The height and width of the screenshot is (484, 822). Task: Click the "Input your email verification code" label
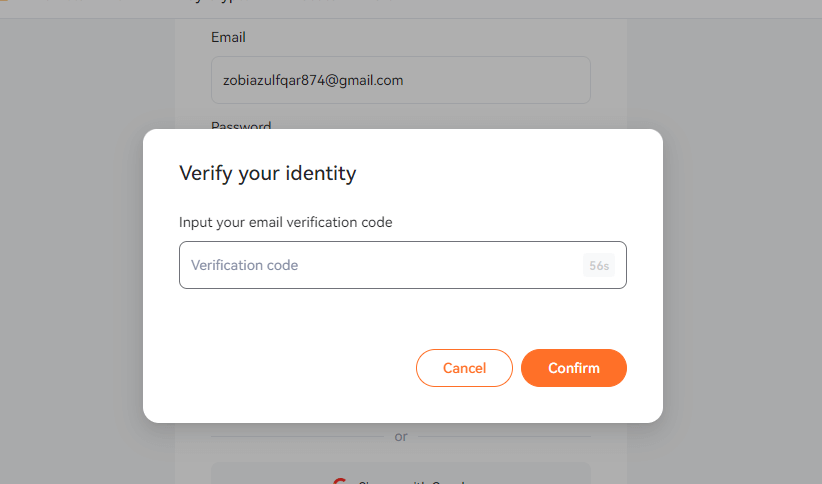click(285, 222)
